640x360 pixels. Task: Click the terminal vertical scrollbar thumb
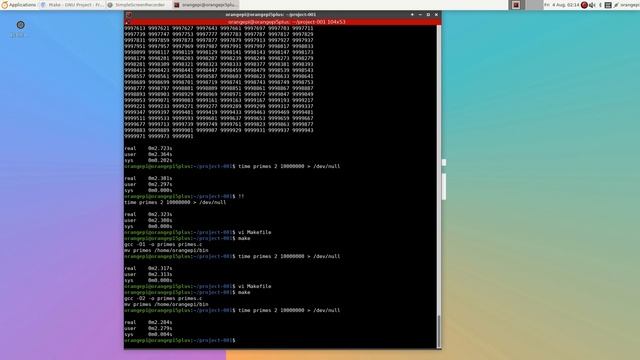(x=439, y=331)
